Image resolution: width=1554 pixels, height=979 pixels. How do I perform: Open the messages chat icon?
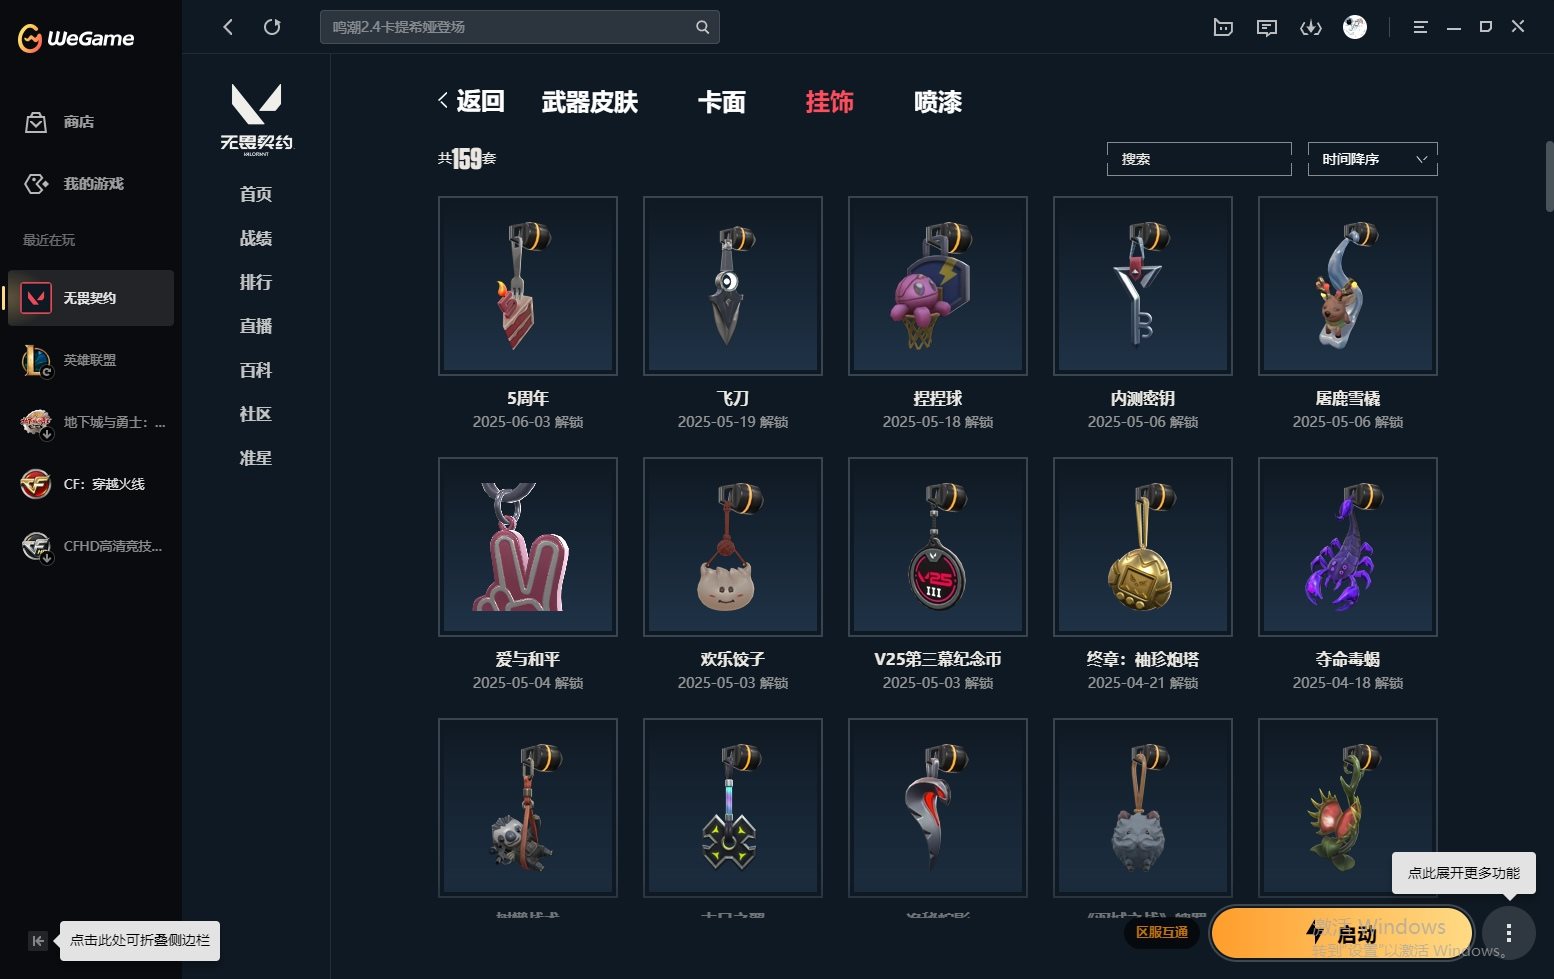[1266, 28]
